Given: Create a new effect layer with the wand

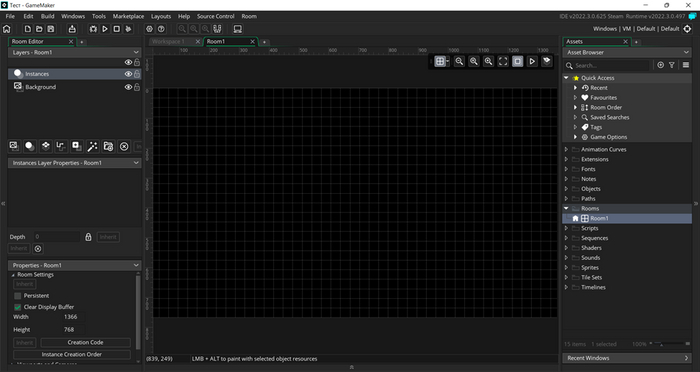Looking at the screenshot, I should (x=92, y=146).
